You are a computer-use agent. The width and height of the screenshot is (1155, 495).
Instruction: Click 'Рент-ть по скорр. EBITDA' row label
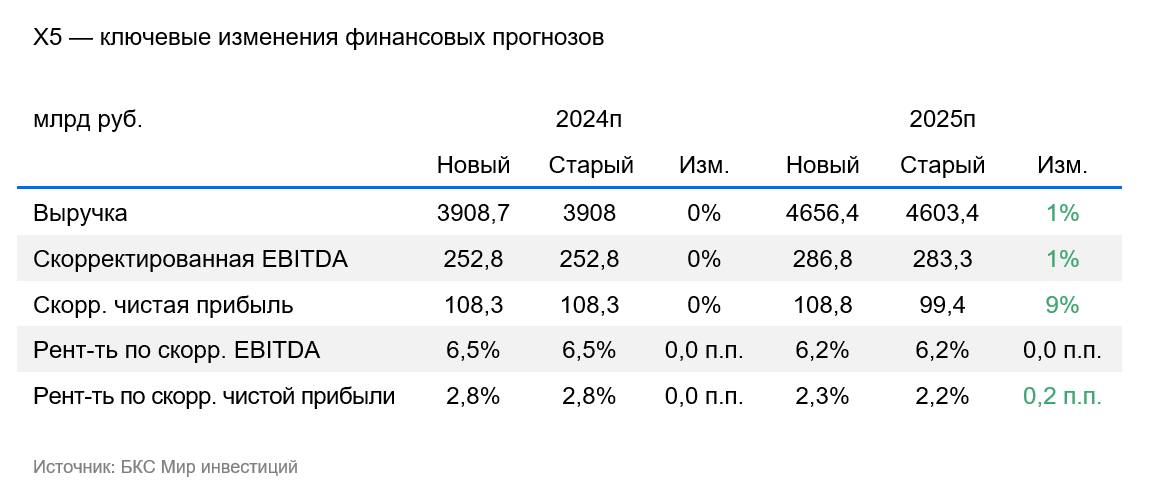coord(177,351)
